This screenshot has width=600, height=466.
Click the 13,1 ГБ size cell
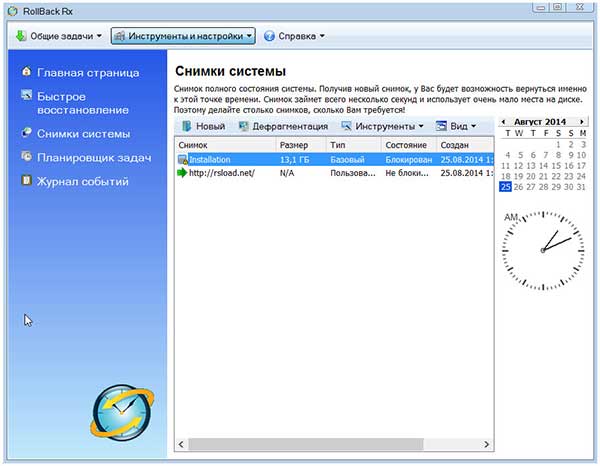(x=294, y=160)
